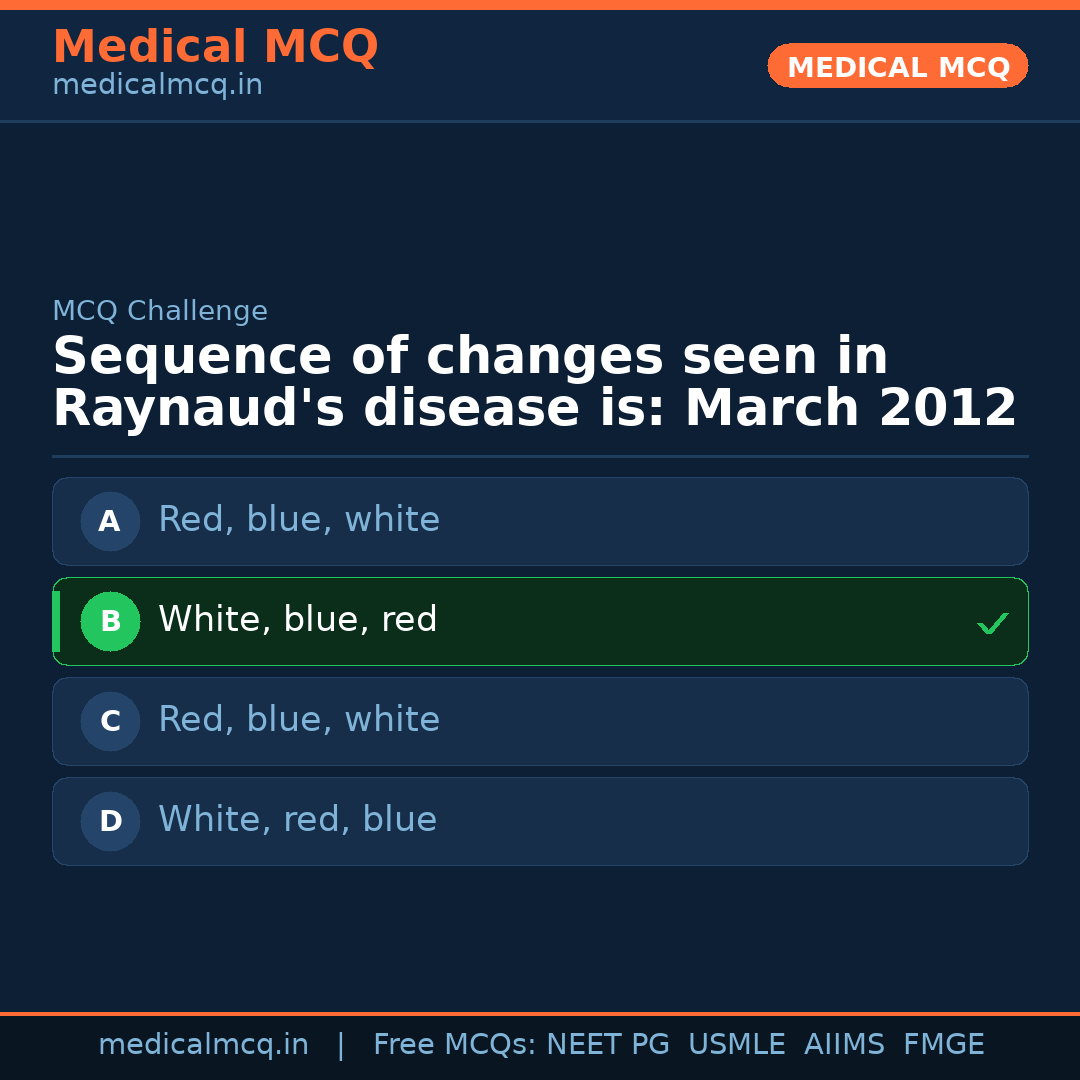Image resolution: width=1080 pixels, height=1080 pixels.
Task: Pick "Red, blue, white" text in option A
Action: pos(298,520)
